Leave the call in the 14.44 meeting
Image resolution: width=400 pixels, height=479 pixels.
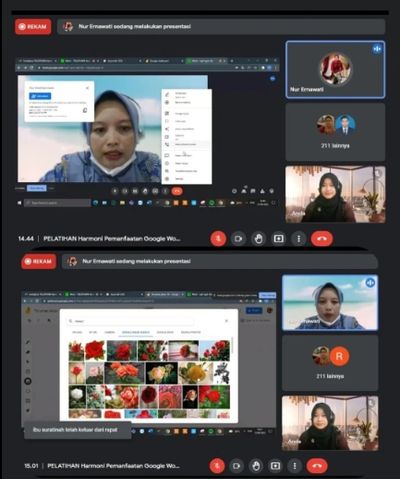click(x=322, y=239)
